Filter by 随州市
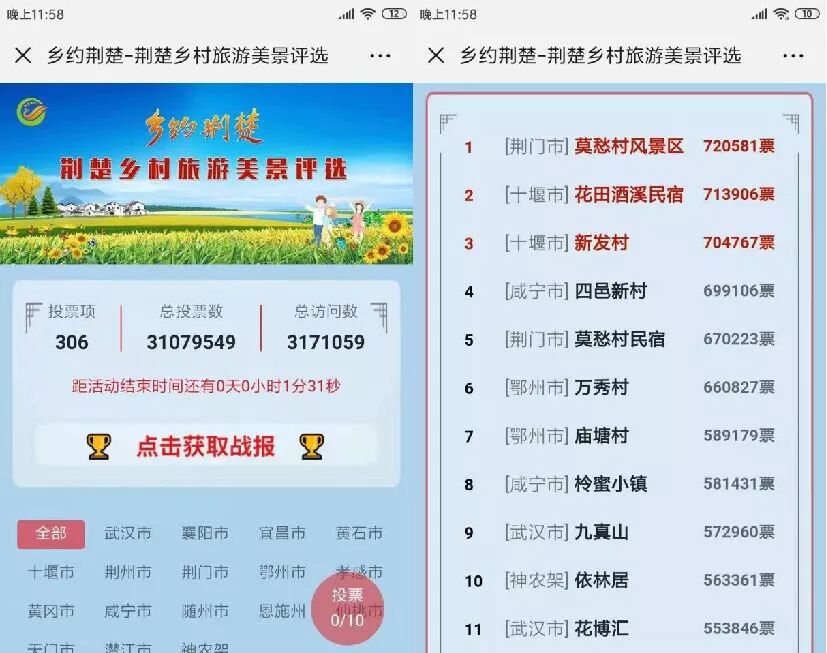Image resolution: width=827 pixels, height=653 pixels. pos(205,611)
